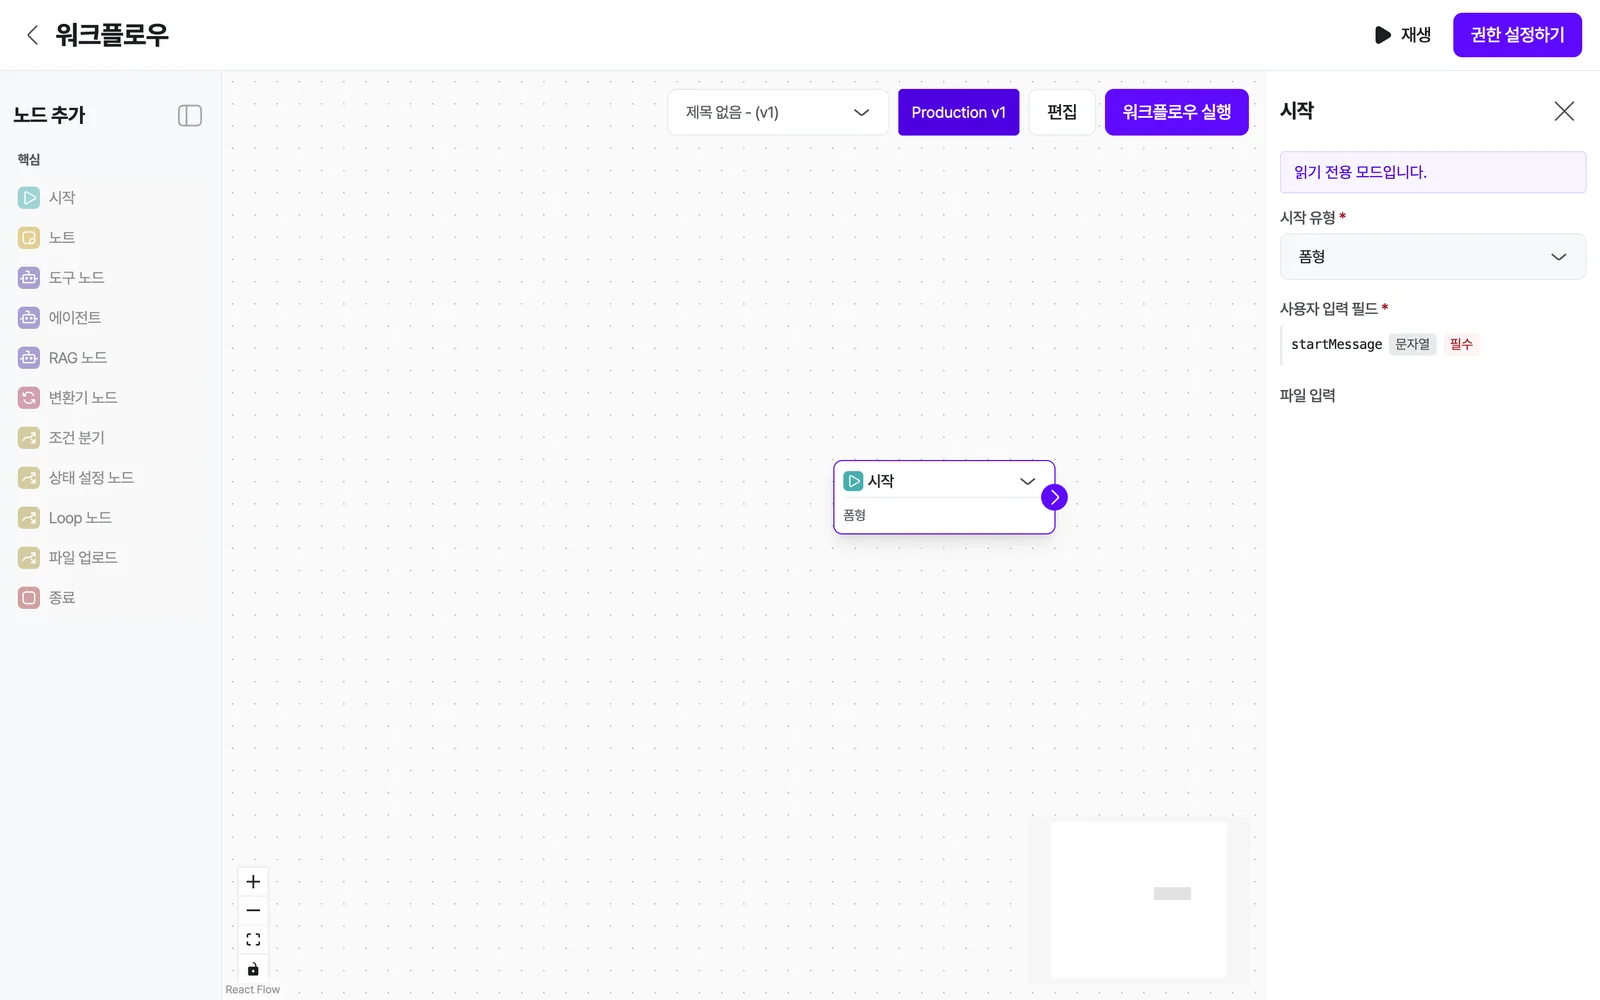The image size is (1600, 1000).
Task: Add the Loop 노드 icon
Action: [x=29, y=518]
